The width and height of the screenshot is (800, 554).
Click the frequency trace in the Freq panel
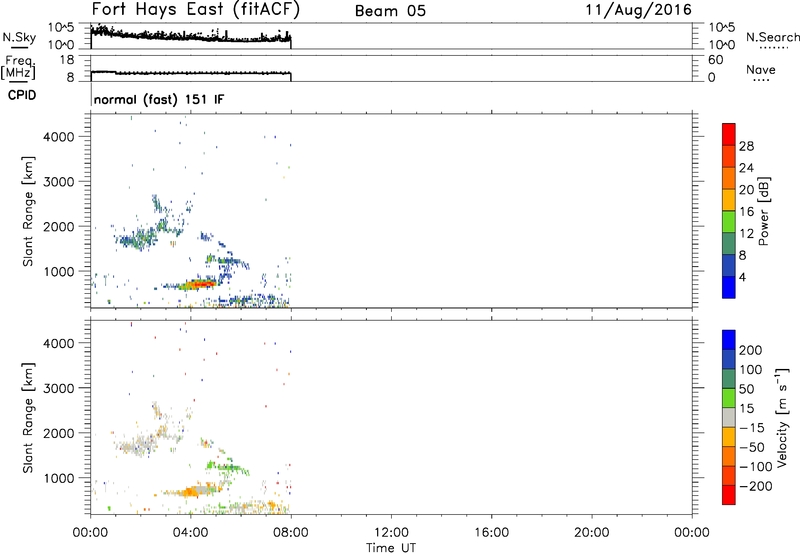coord(191,73)
